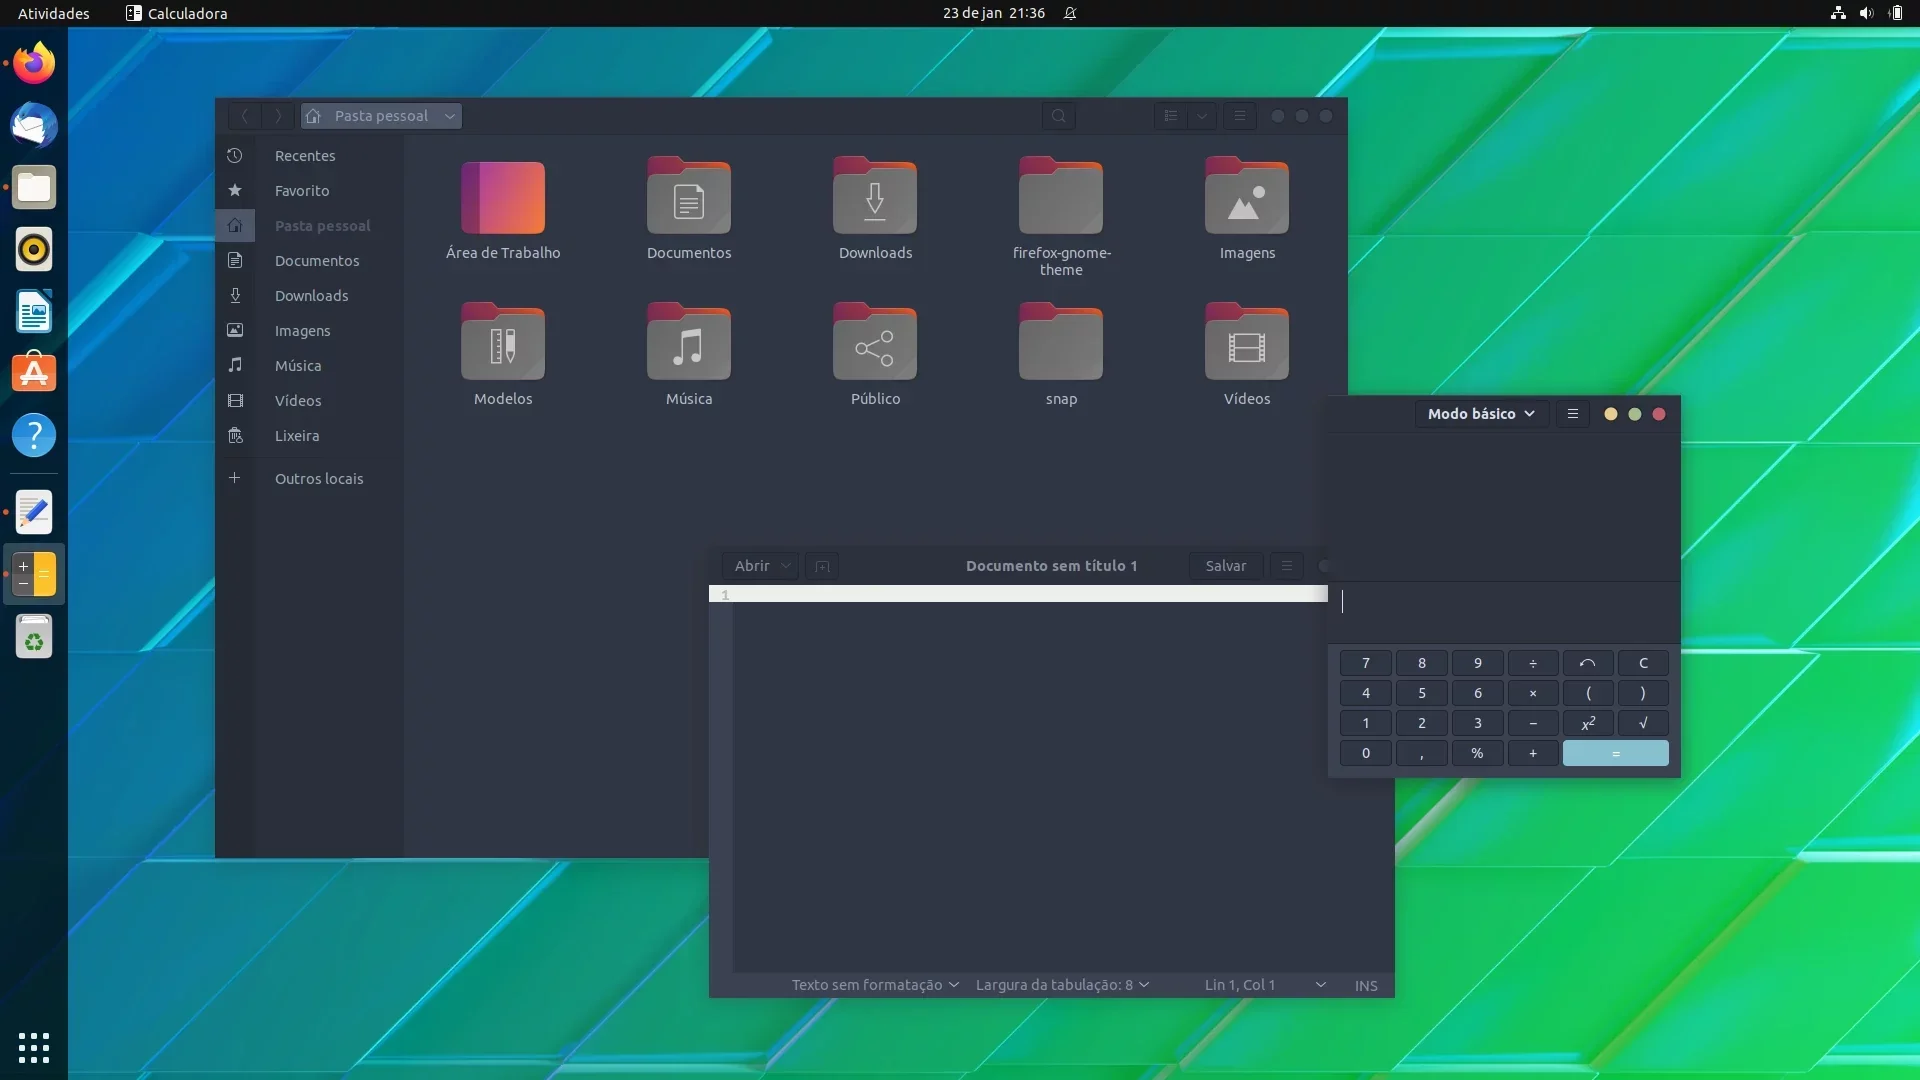Image resolution: width=1920 pixels, height=1080 pixels.
Task: Expand the Lin 1, Col 1 dropdown
Action: coord(1321,985)
